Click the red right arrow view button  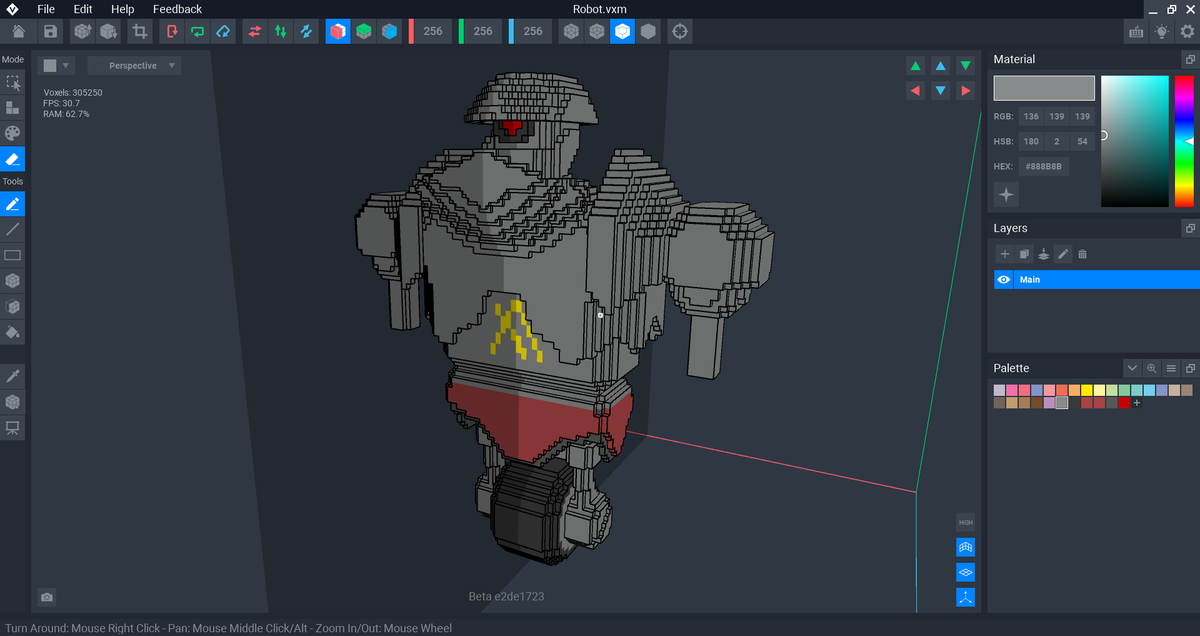(x=965, y=91)
